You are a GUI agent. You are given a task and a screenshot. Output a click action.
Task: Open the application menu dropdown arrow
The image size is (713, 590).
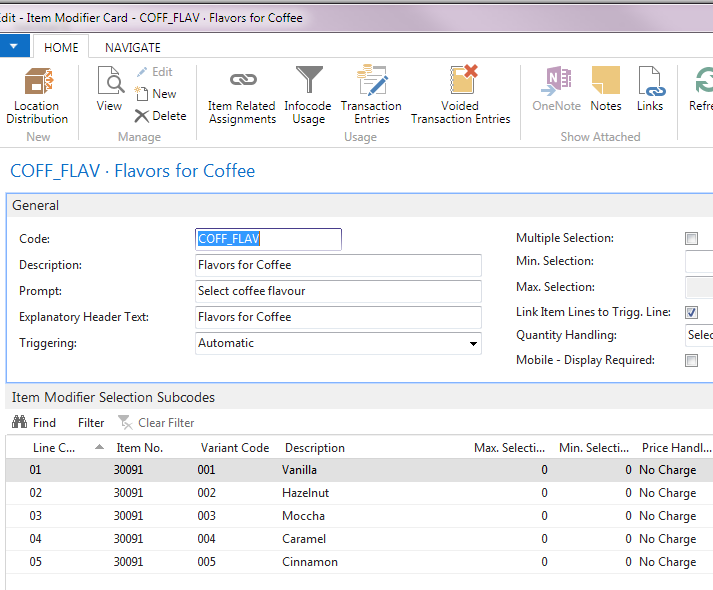pos(14,46)
